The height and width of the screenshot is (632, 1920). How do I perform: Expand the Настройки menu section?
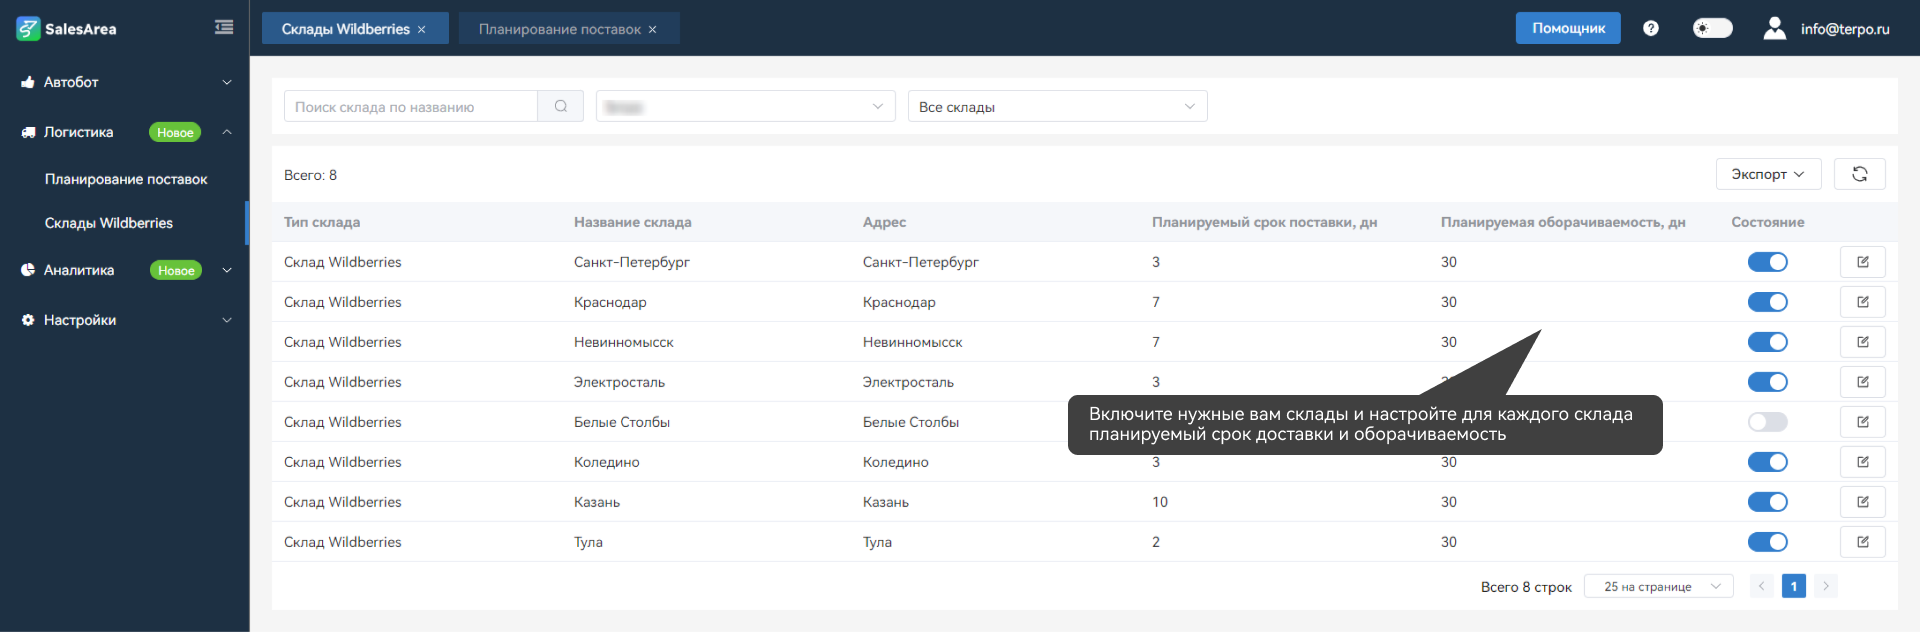(227, 320)
